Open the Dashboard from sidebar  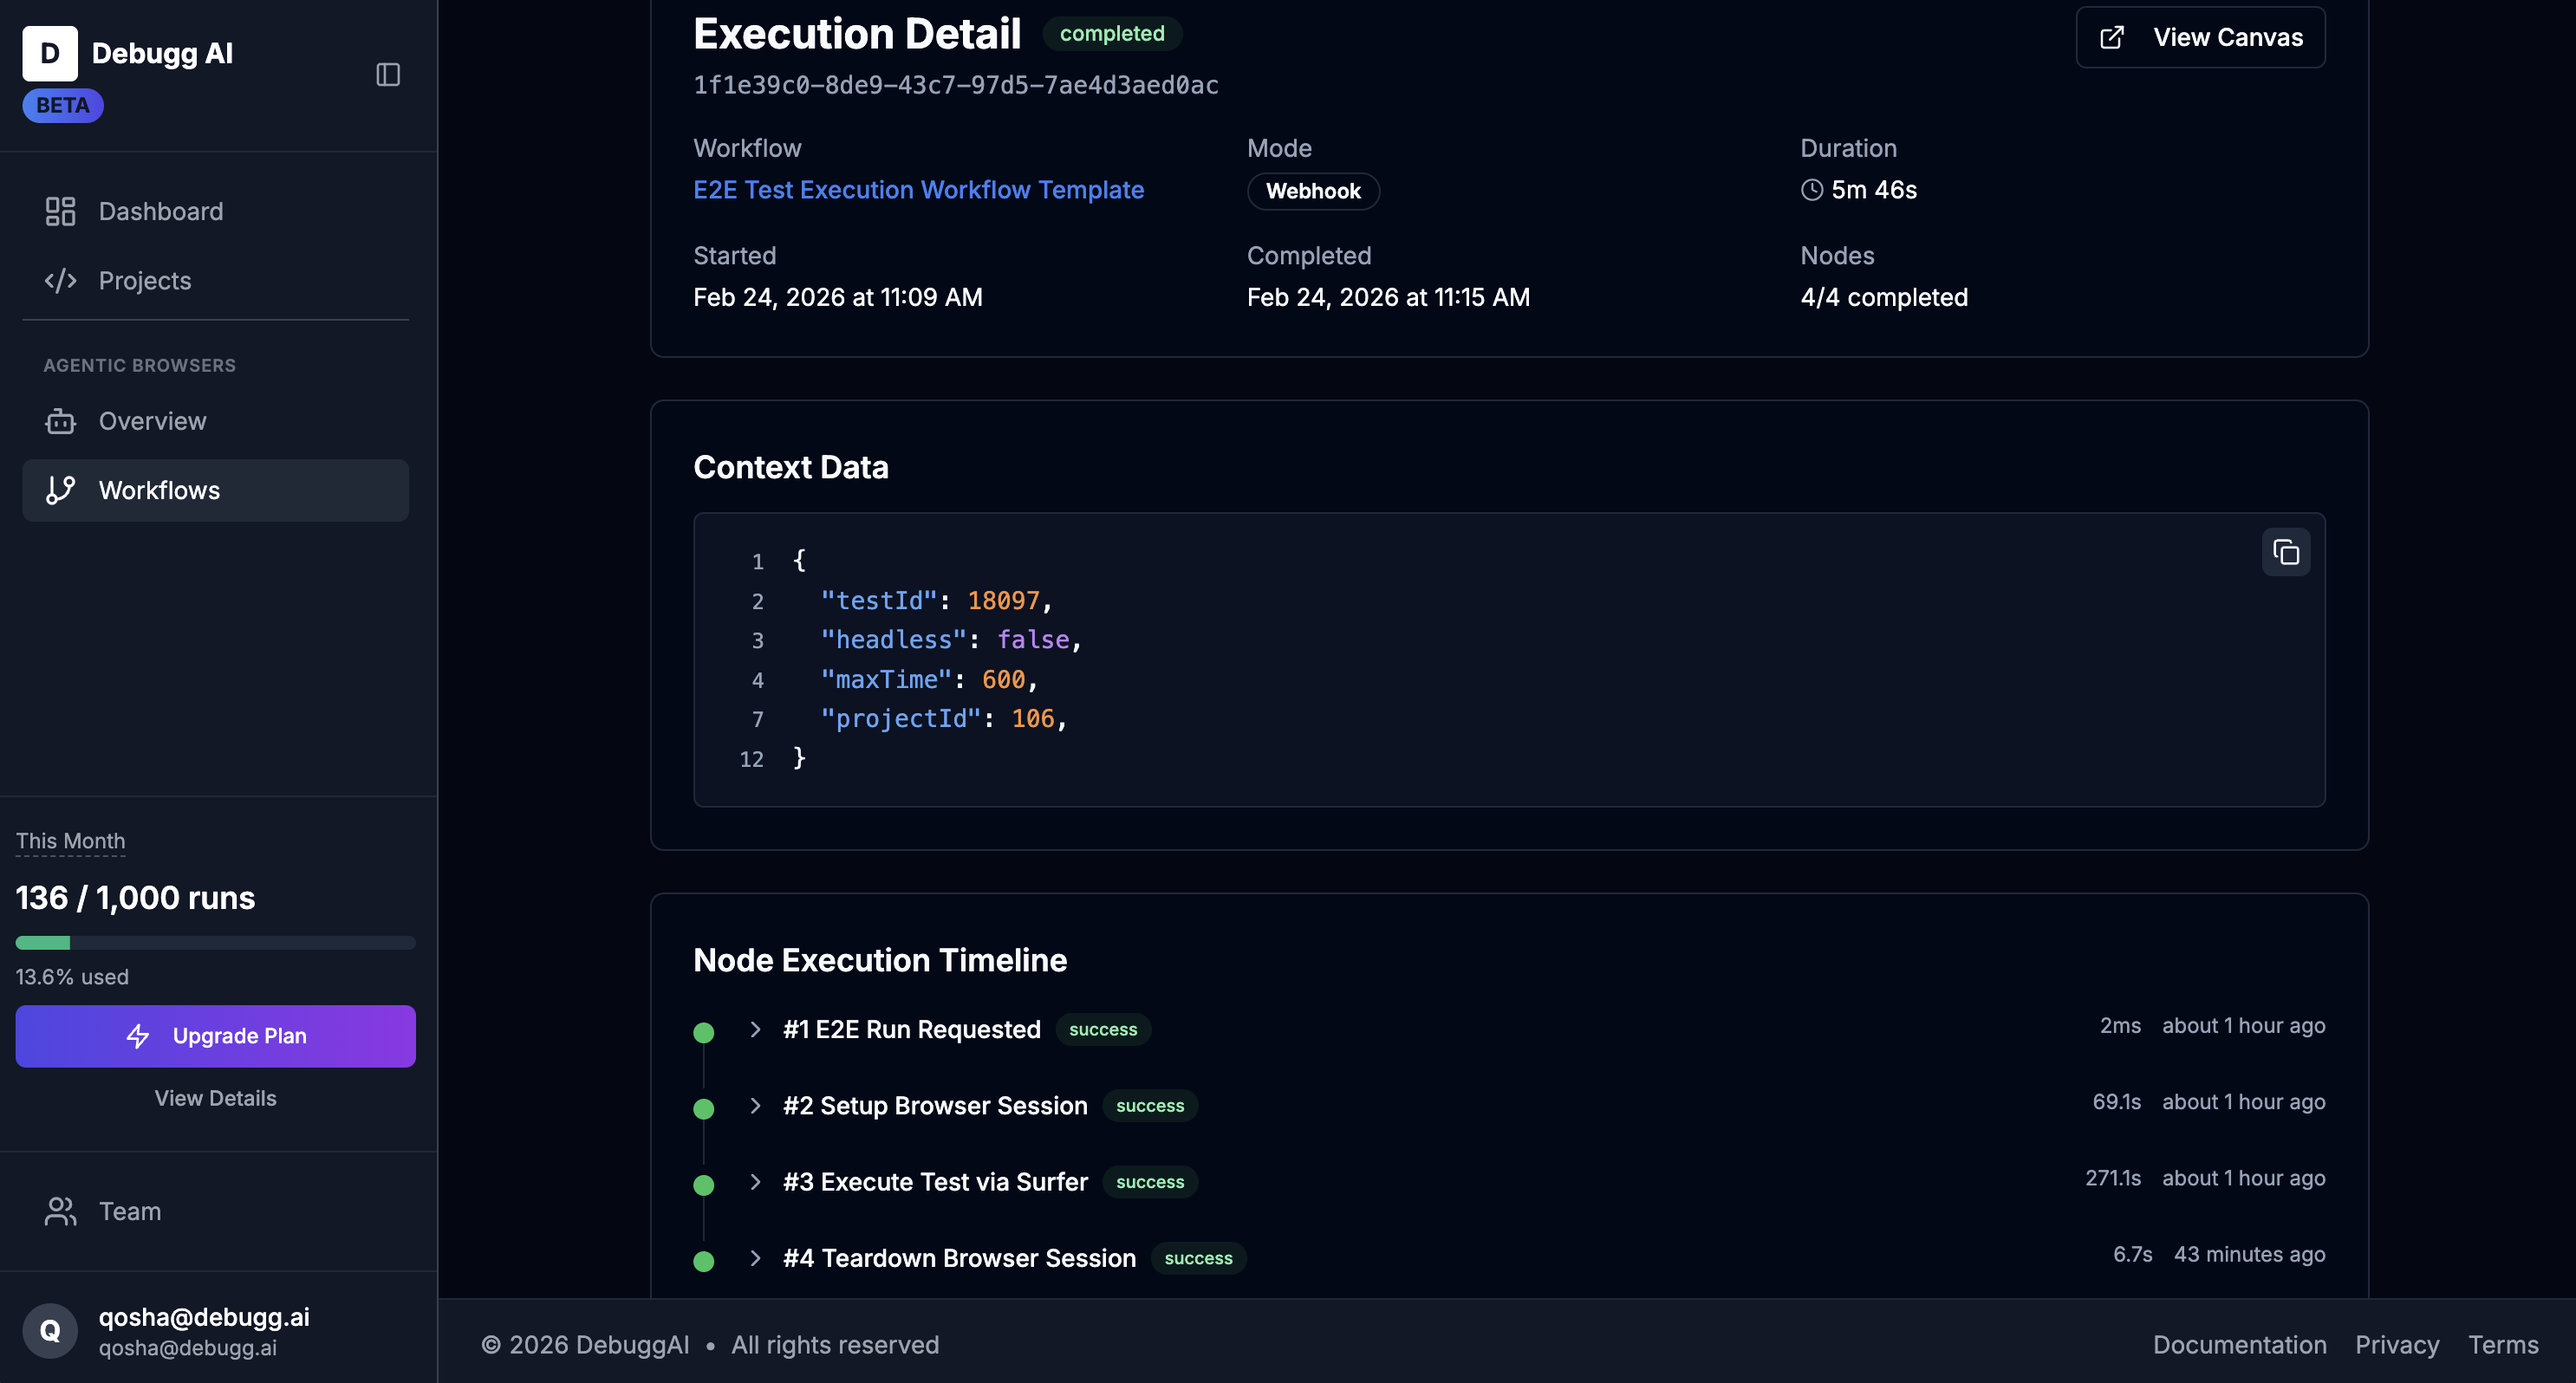(x=160, y=211)
